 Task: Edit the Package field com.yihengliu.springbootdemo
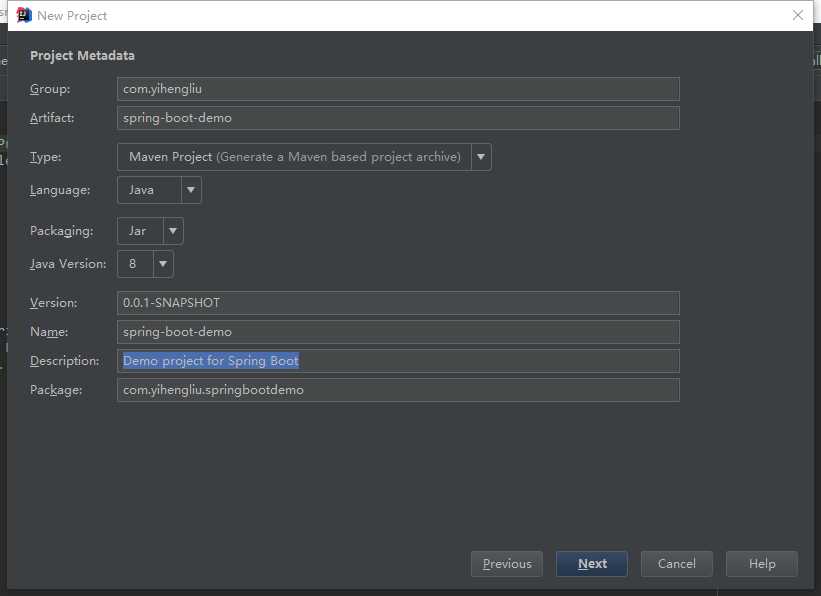[x=398, y=390]
